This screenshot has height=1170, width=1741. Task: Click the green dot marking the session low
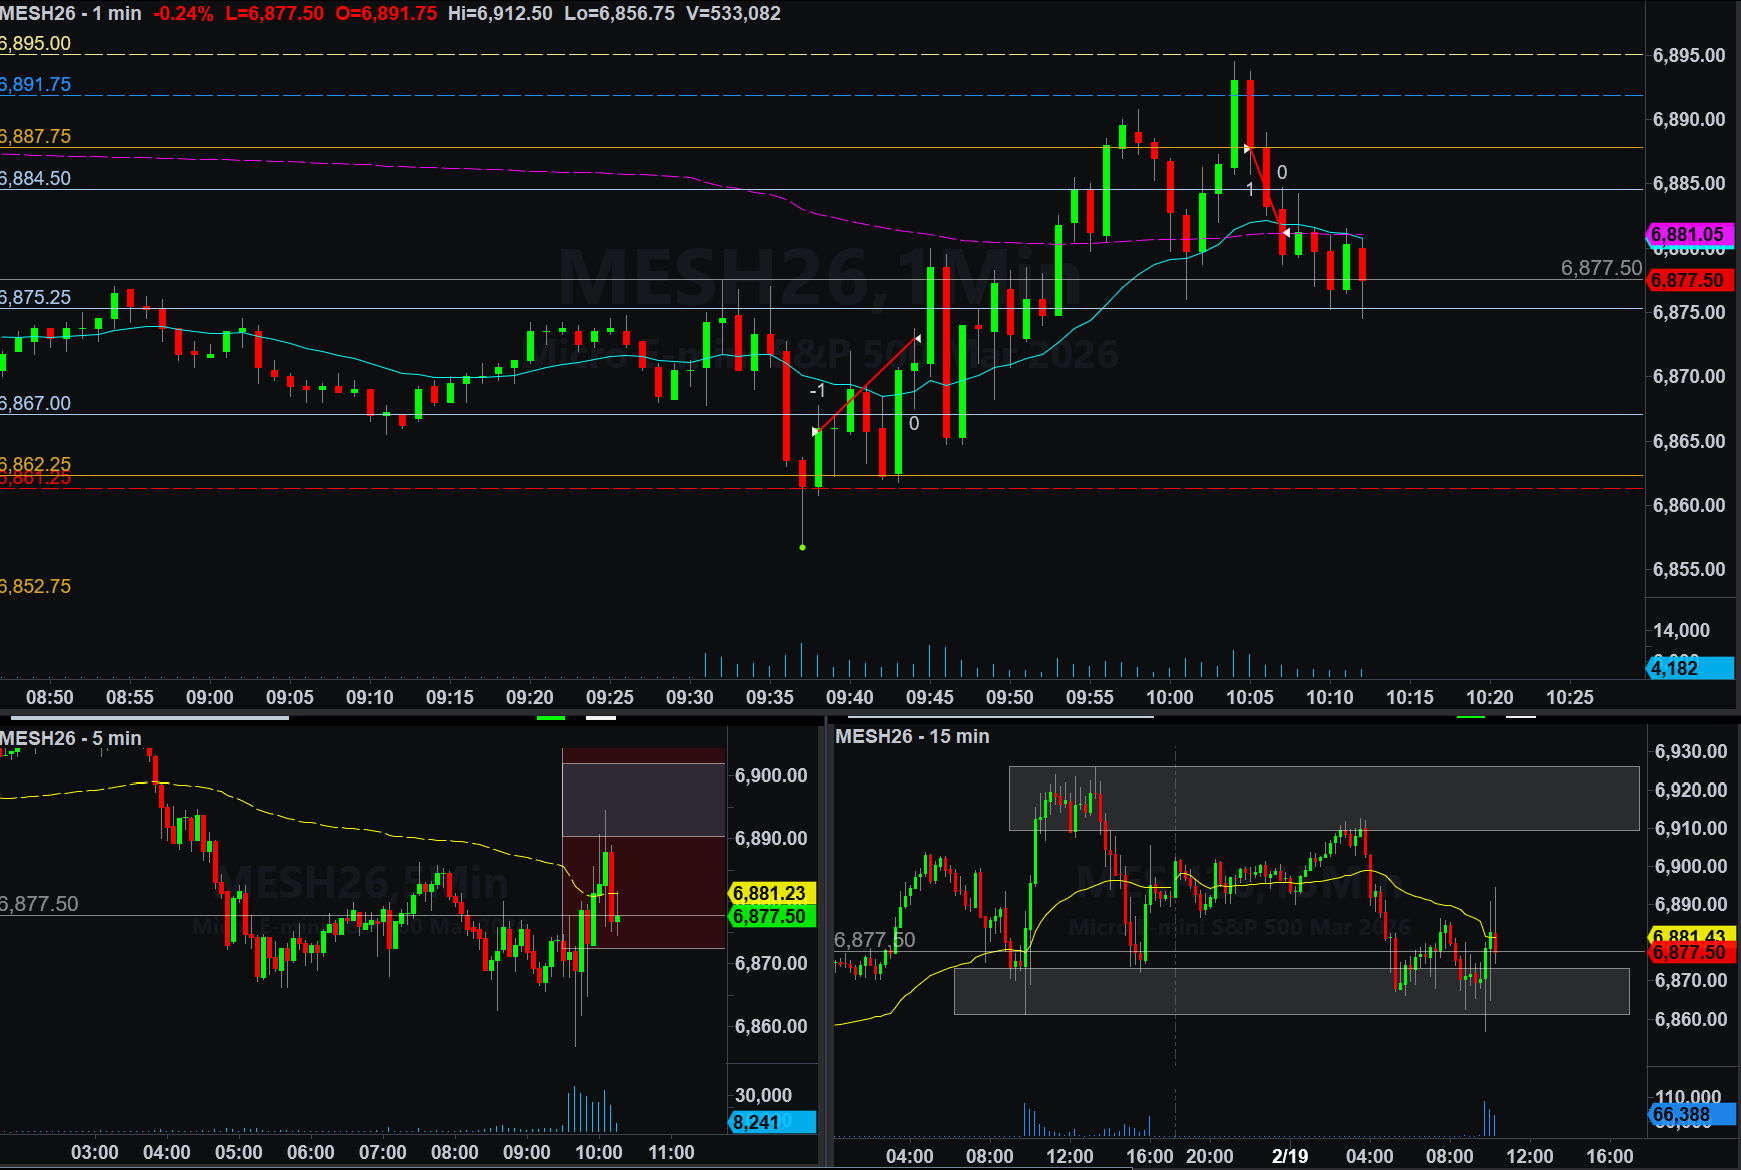pyautogui.click(x=802, y=547)
